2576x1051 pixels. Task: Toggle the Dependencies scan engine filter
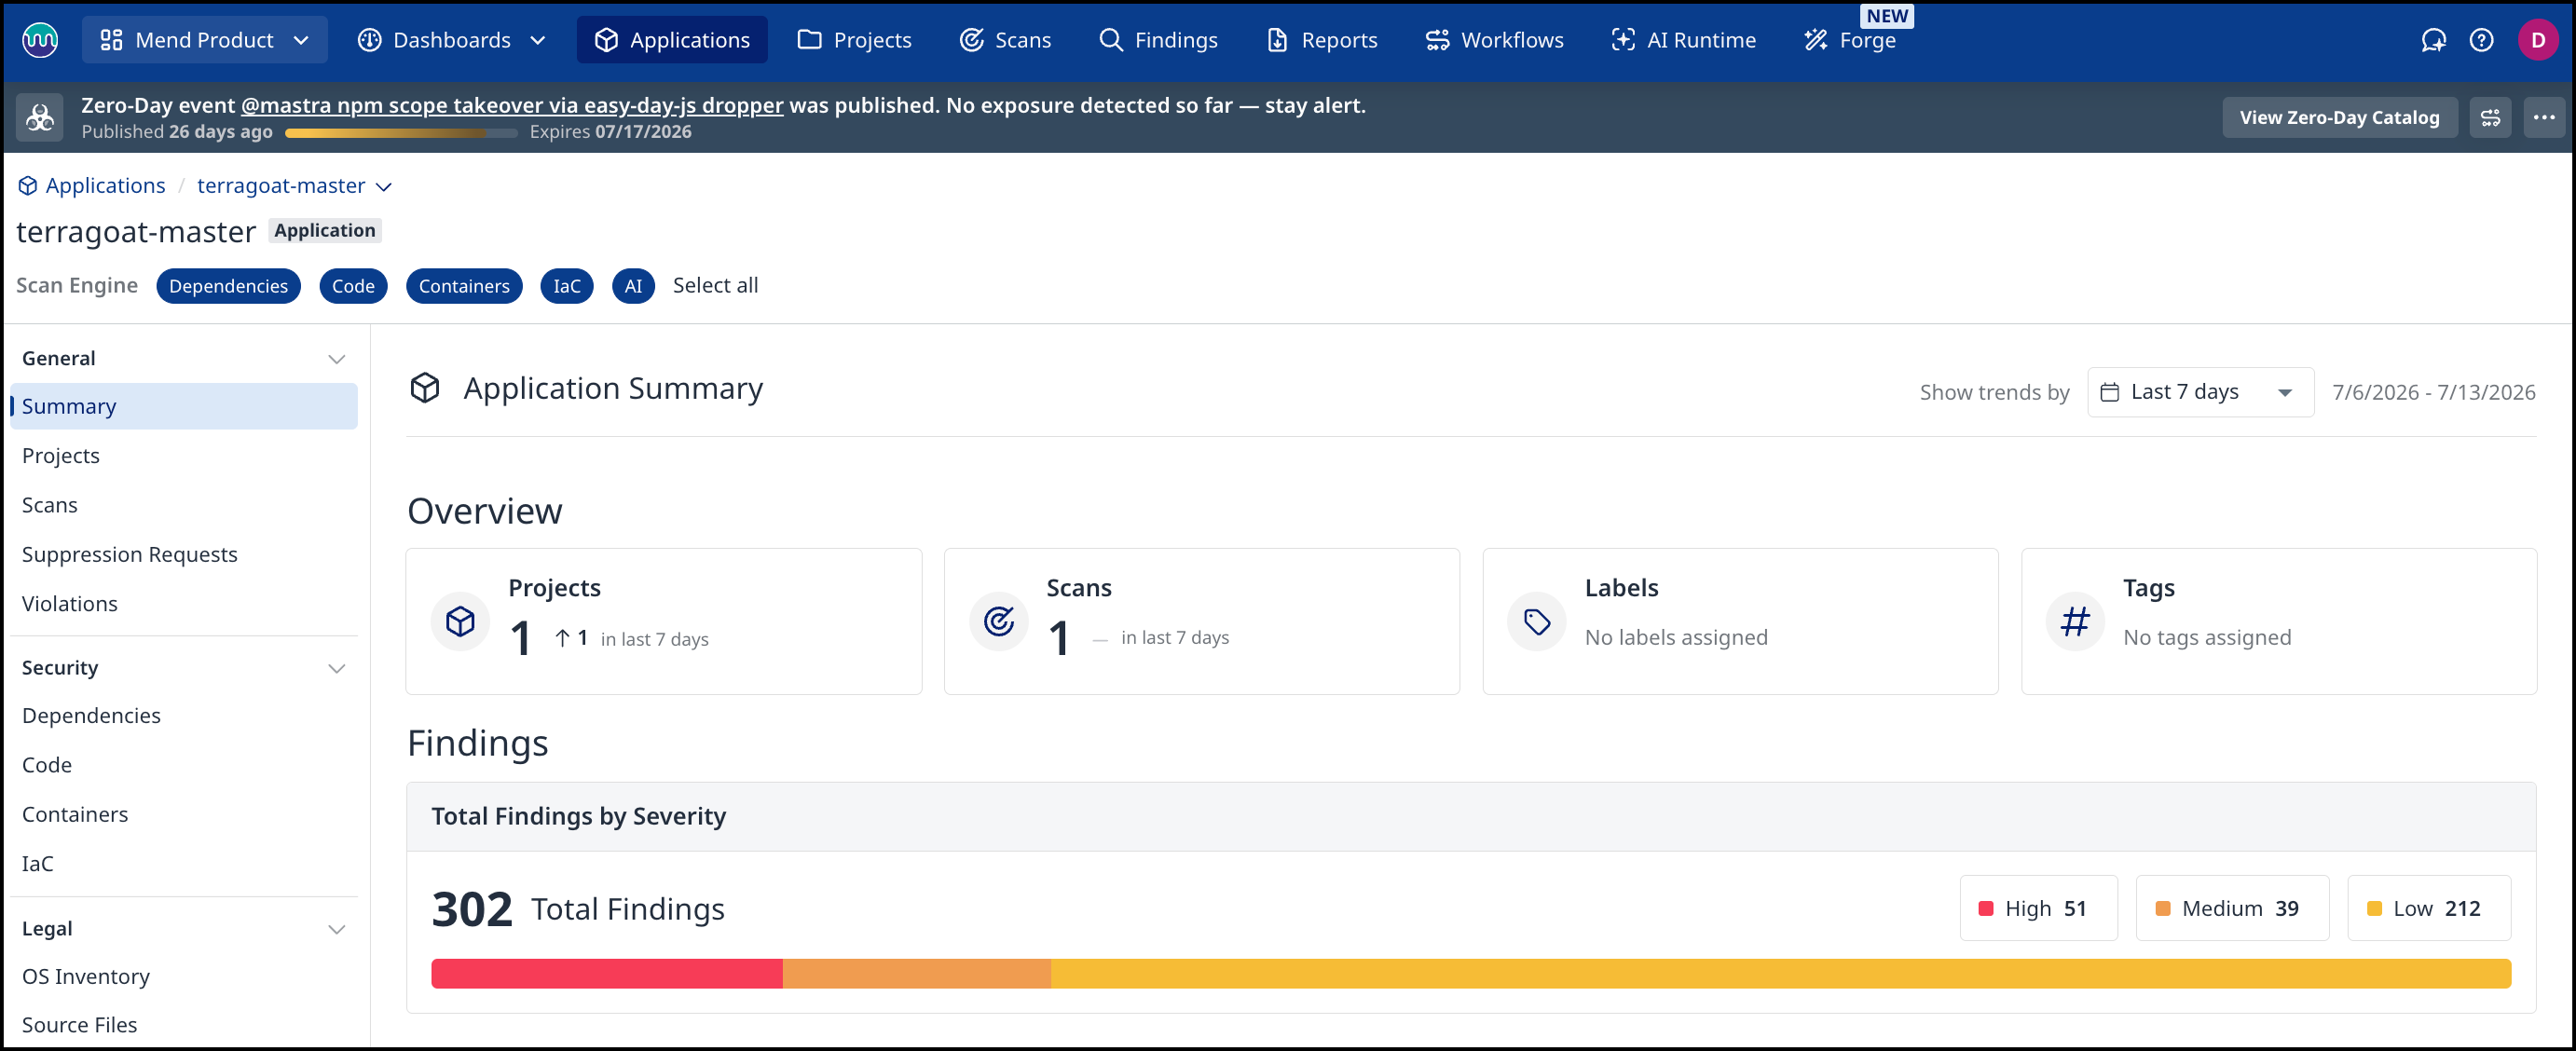click(x=228, y=286)
